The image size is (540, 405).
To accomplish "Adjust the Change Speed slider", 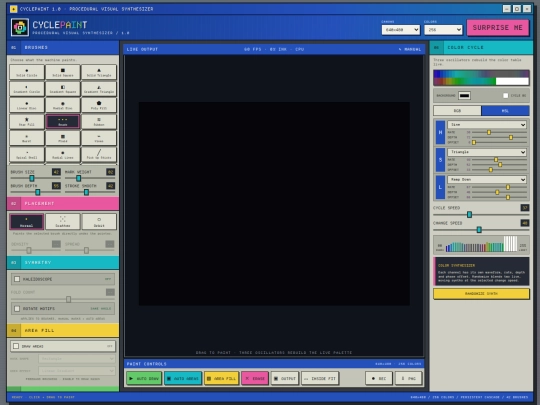I will (x=481, y=230).
